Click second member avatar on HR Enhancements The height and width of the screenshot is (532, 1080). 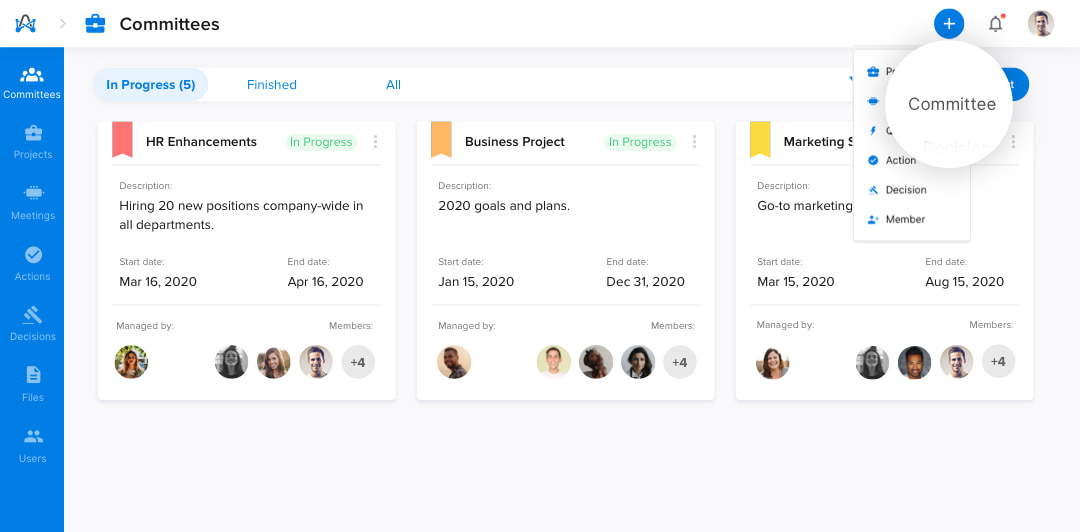click(x=273, y=362)
